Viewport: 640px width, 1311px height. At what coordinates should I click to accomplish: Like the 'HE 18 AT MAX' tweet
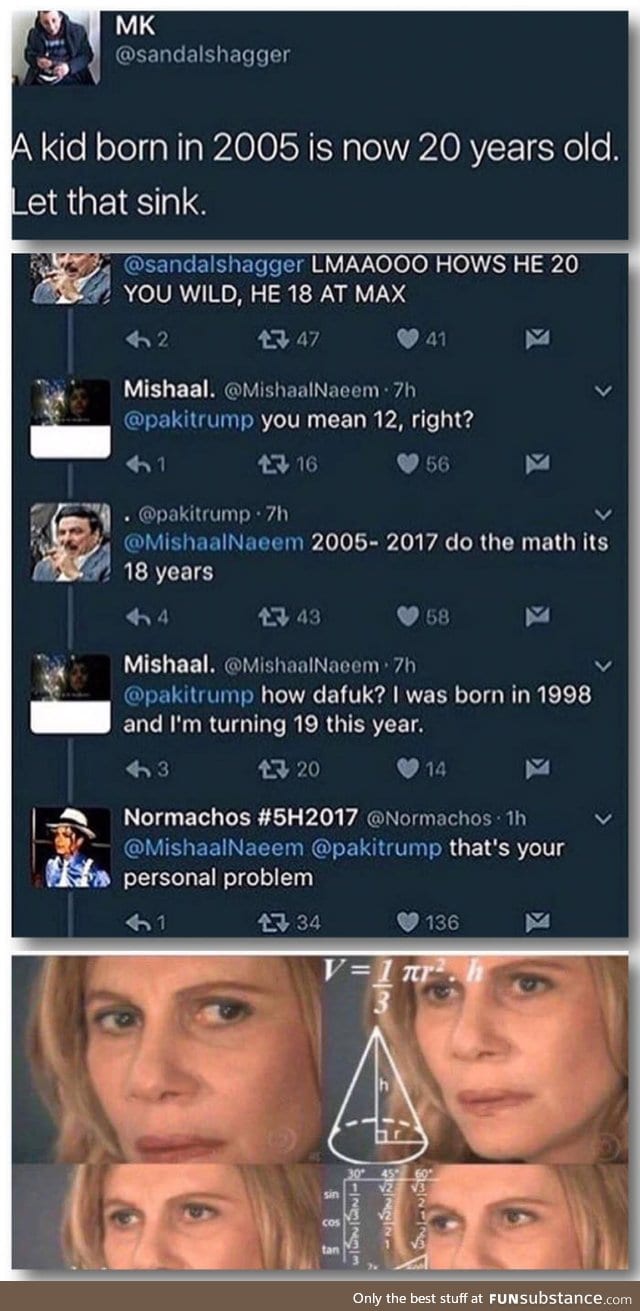[x=408, y=340]
